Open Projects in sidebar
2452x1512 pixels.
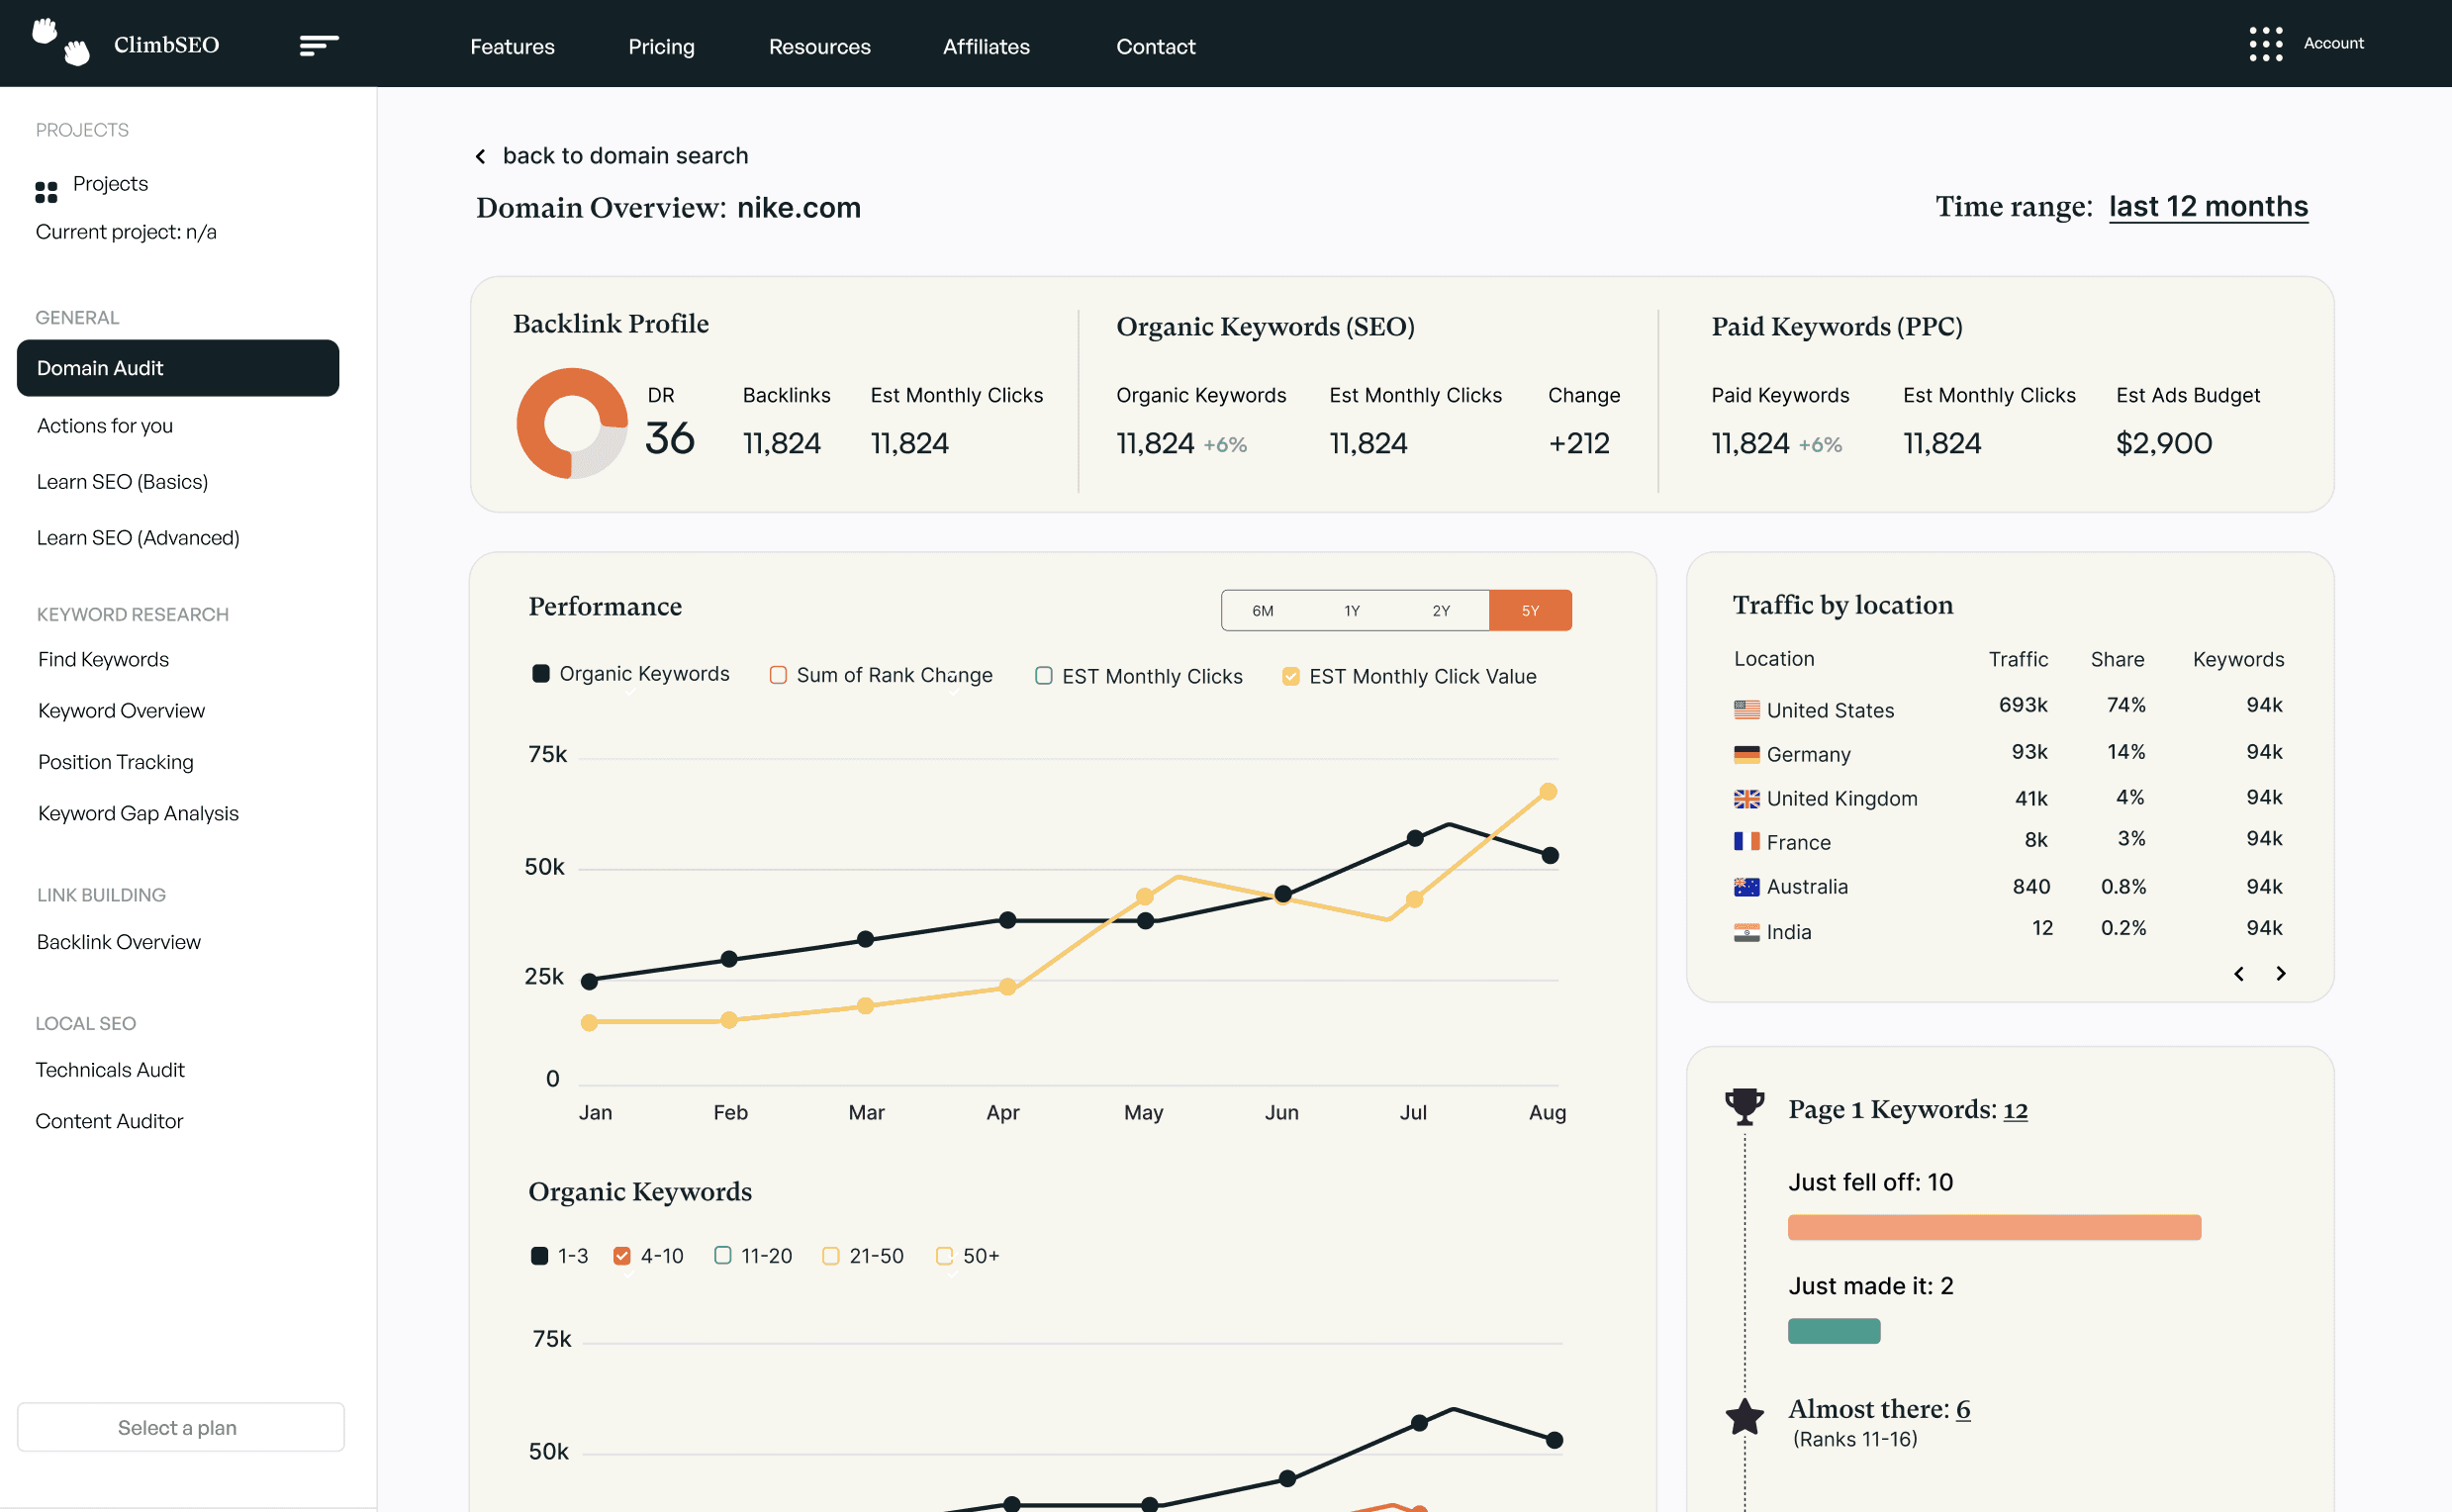[110, 183]
